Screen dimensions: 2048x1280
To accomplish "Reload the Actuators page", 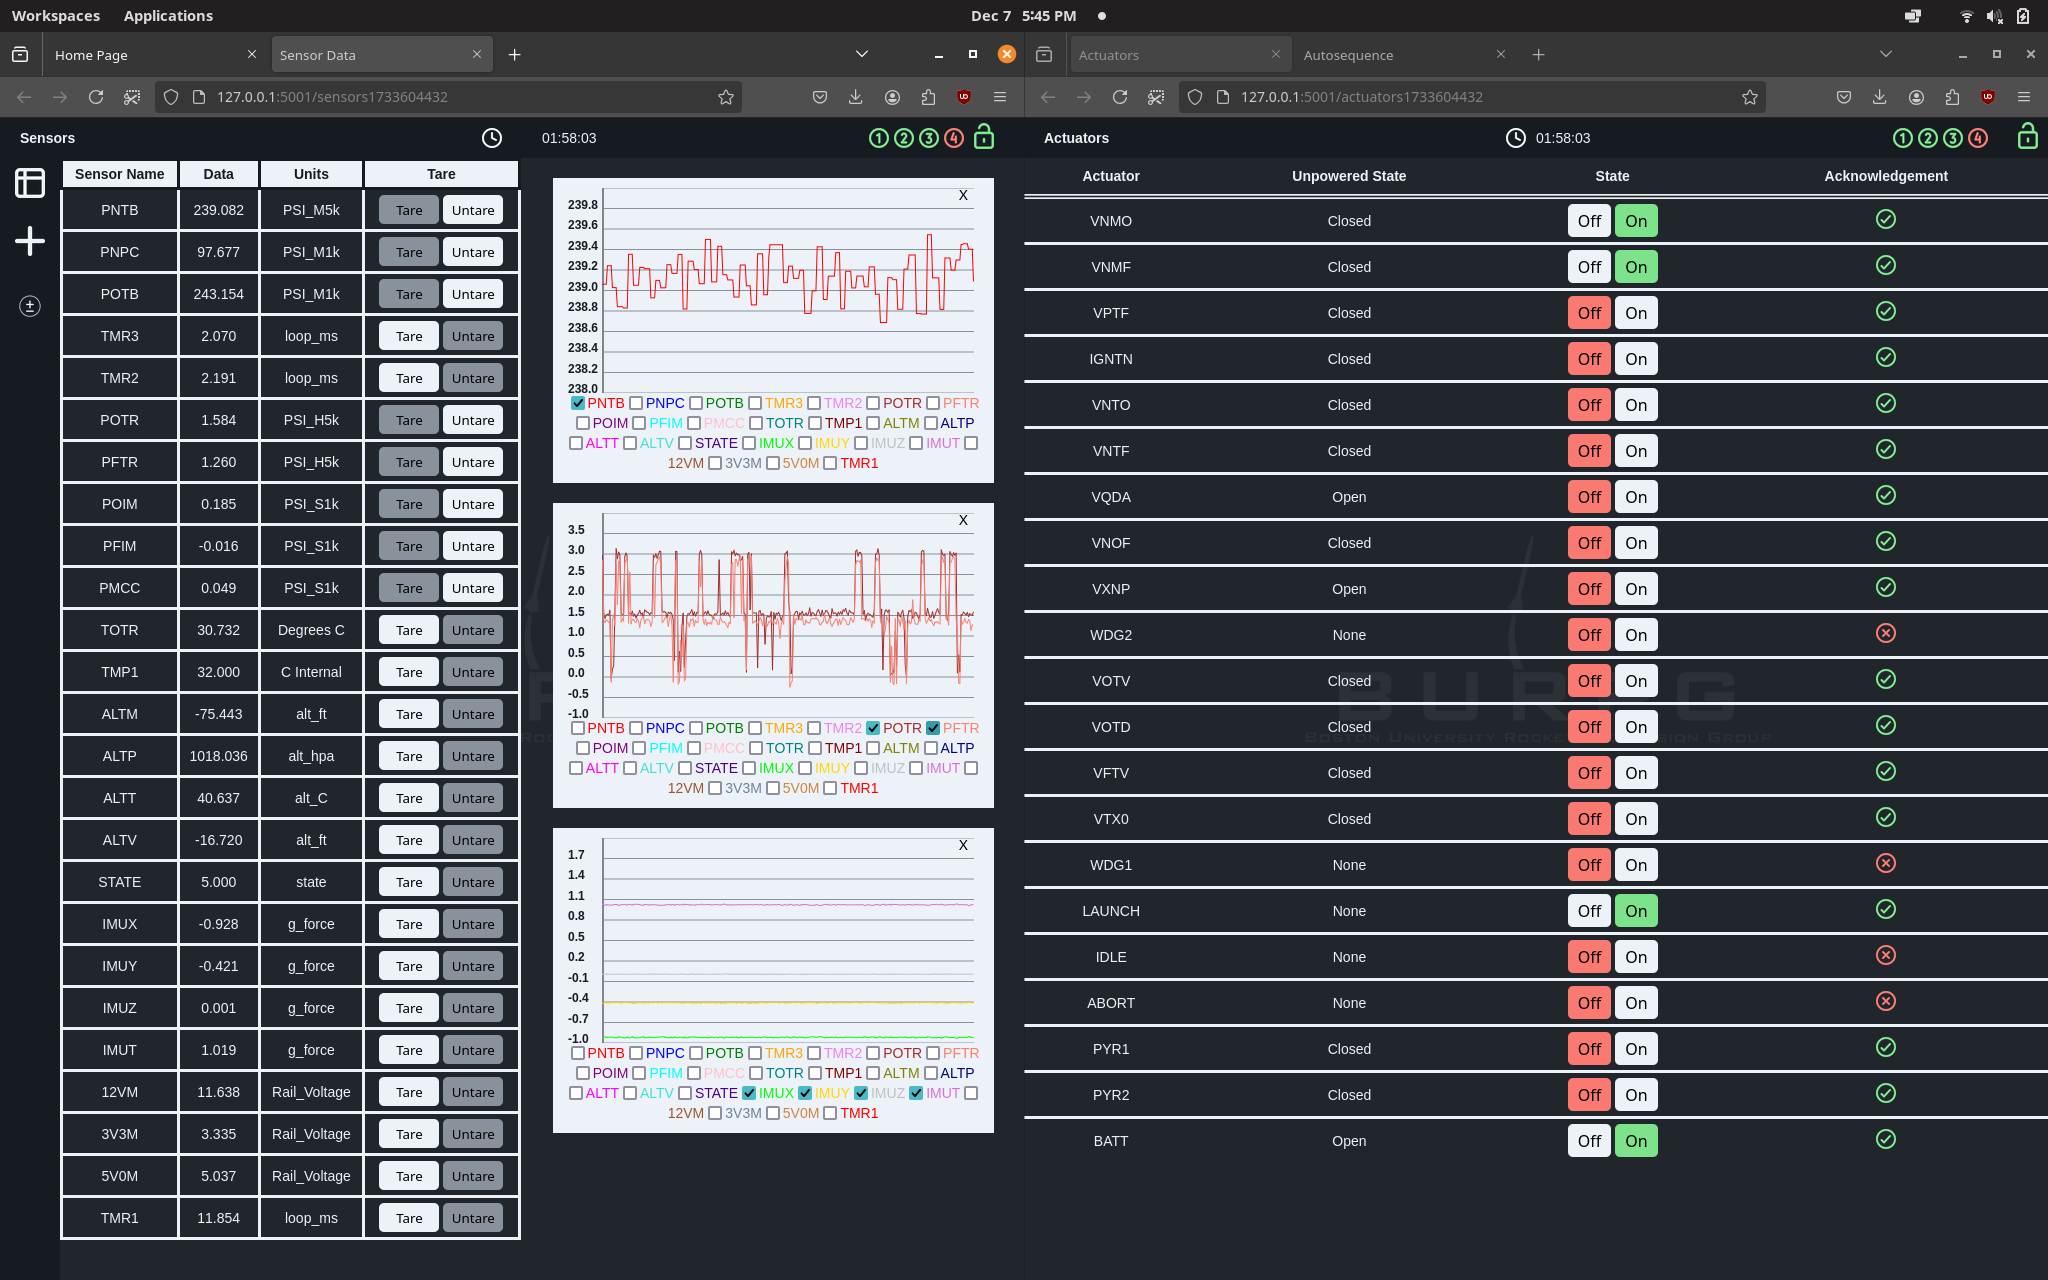I will 1120,97.
